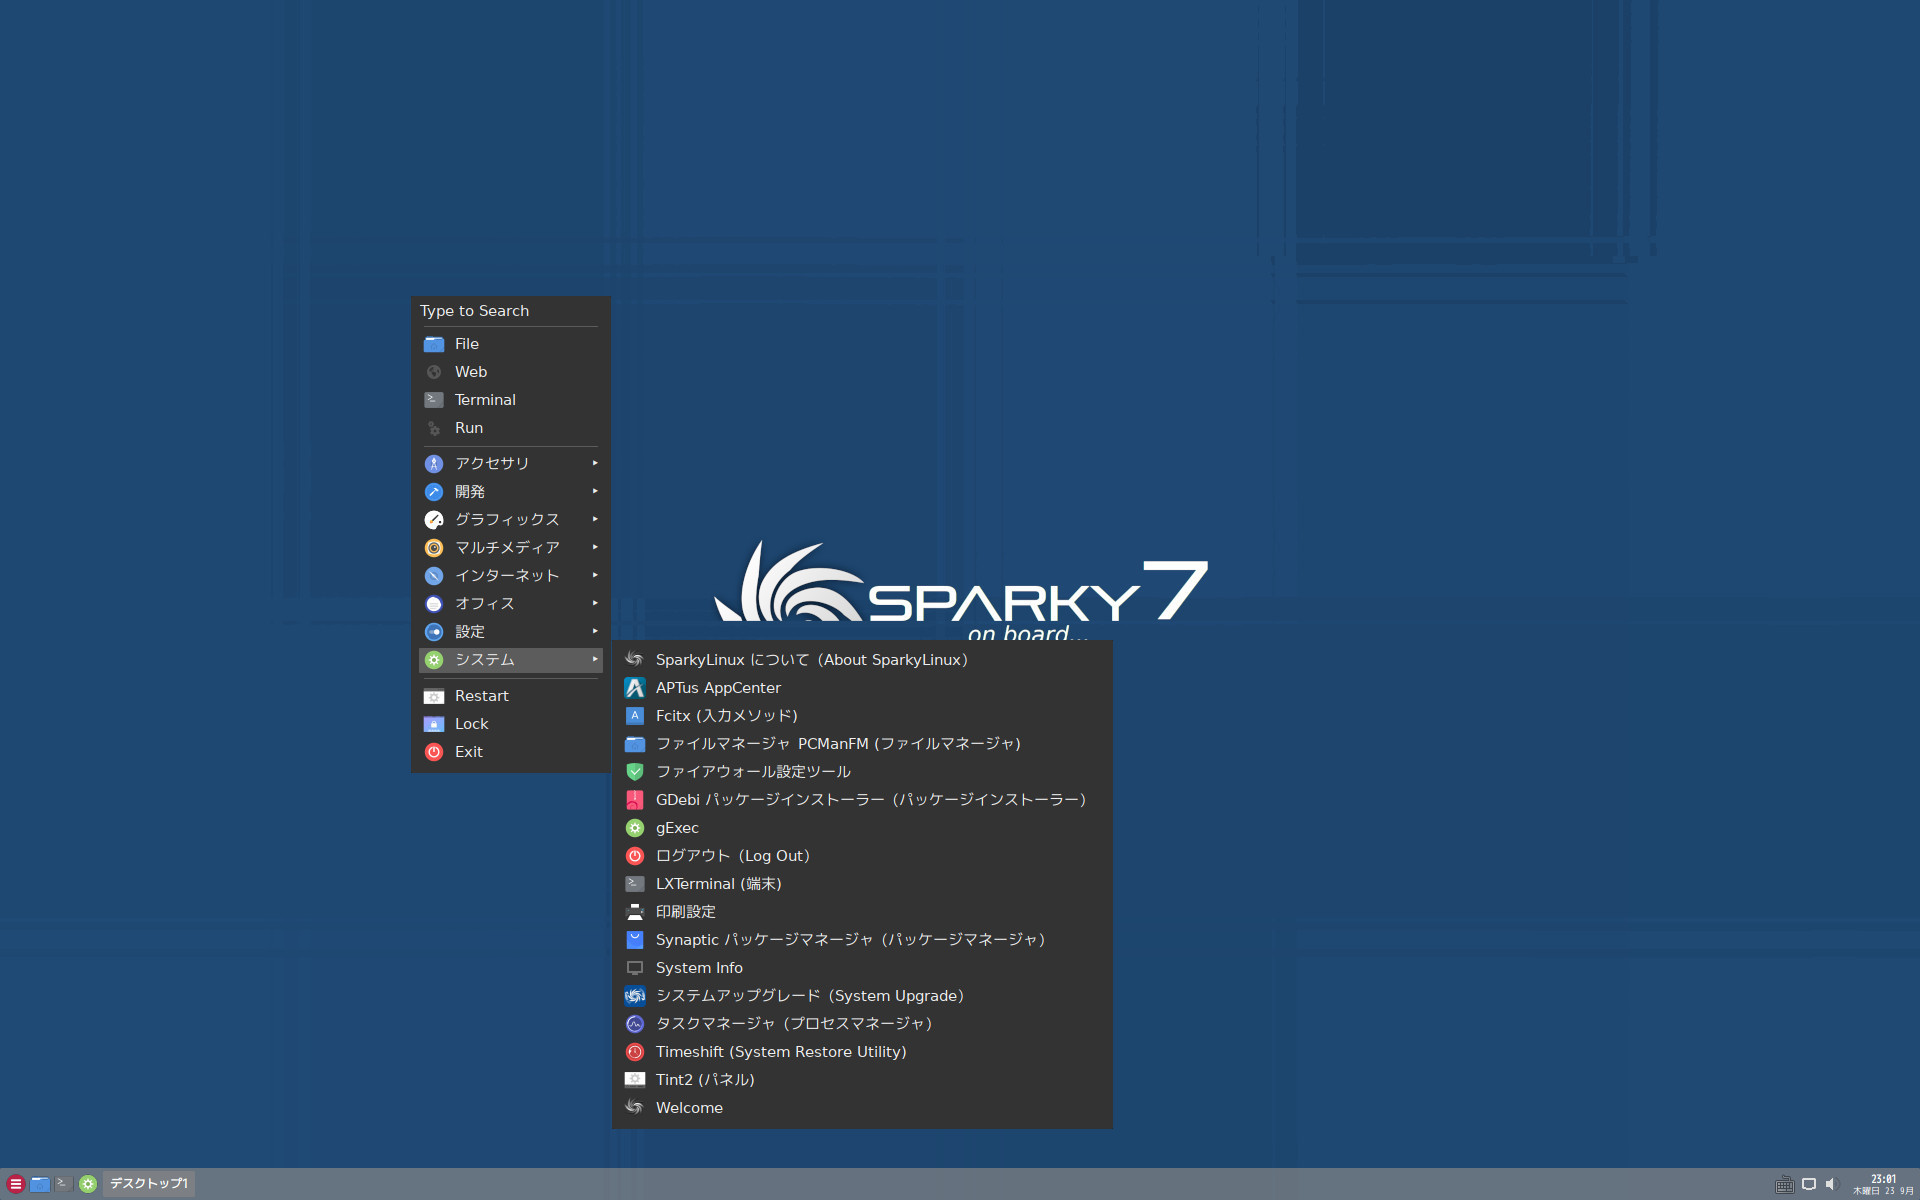Click the System Info monitor icon
The width and height of the screenshot is (1920, 1200).
pyautogui.click(x=635, y=968)
